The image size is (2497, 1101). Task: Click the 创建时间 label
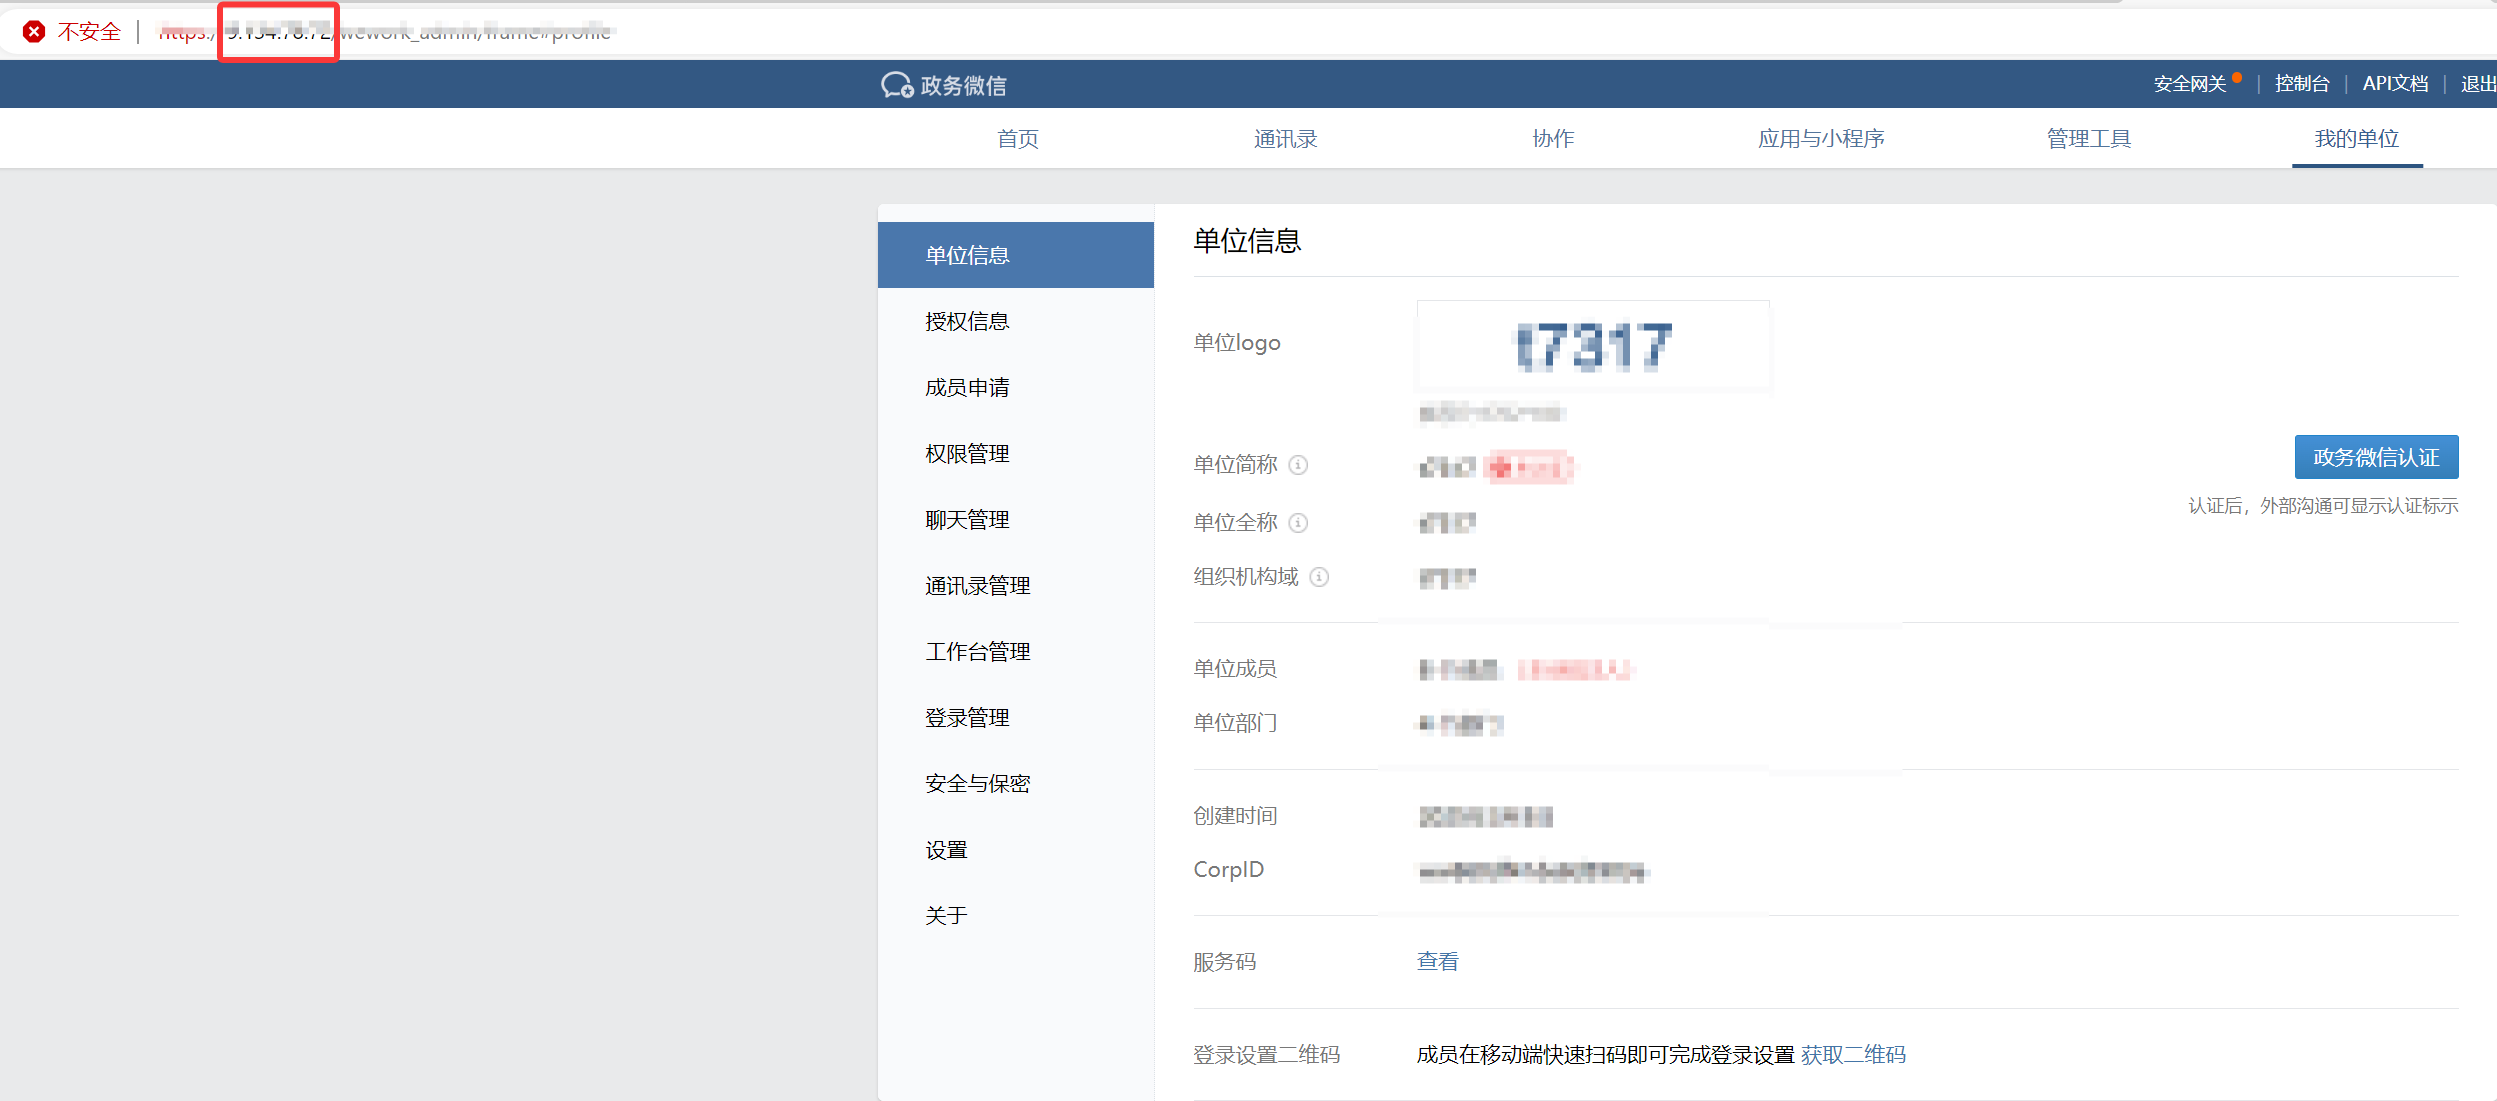(x=1235, y=816)
